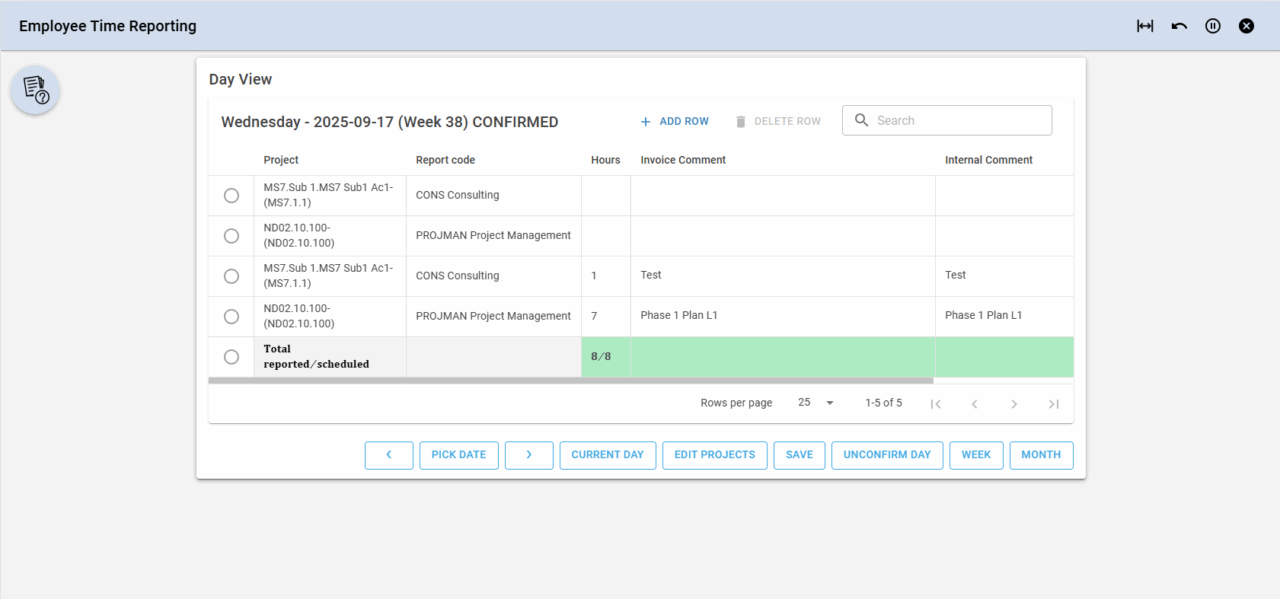The height and width of the screenshot is (599, 1280).
Task: Open the Rows per page dropdown
Action: [816, 403]
